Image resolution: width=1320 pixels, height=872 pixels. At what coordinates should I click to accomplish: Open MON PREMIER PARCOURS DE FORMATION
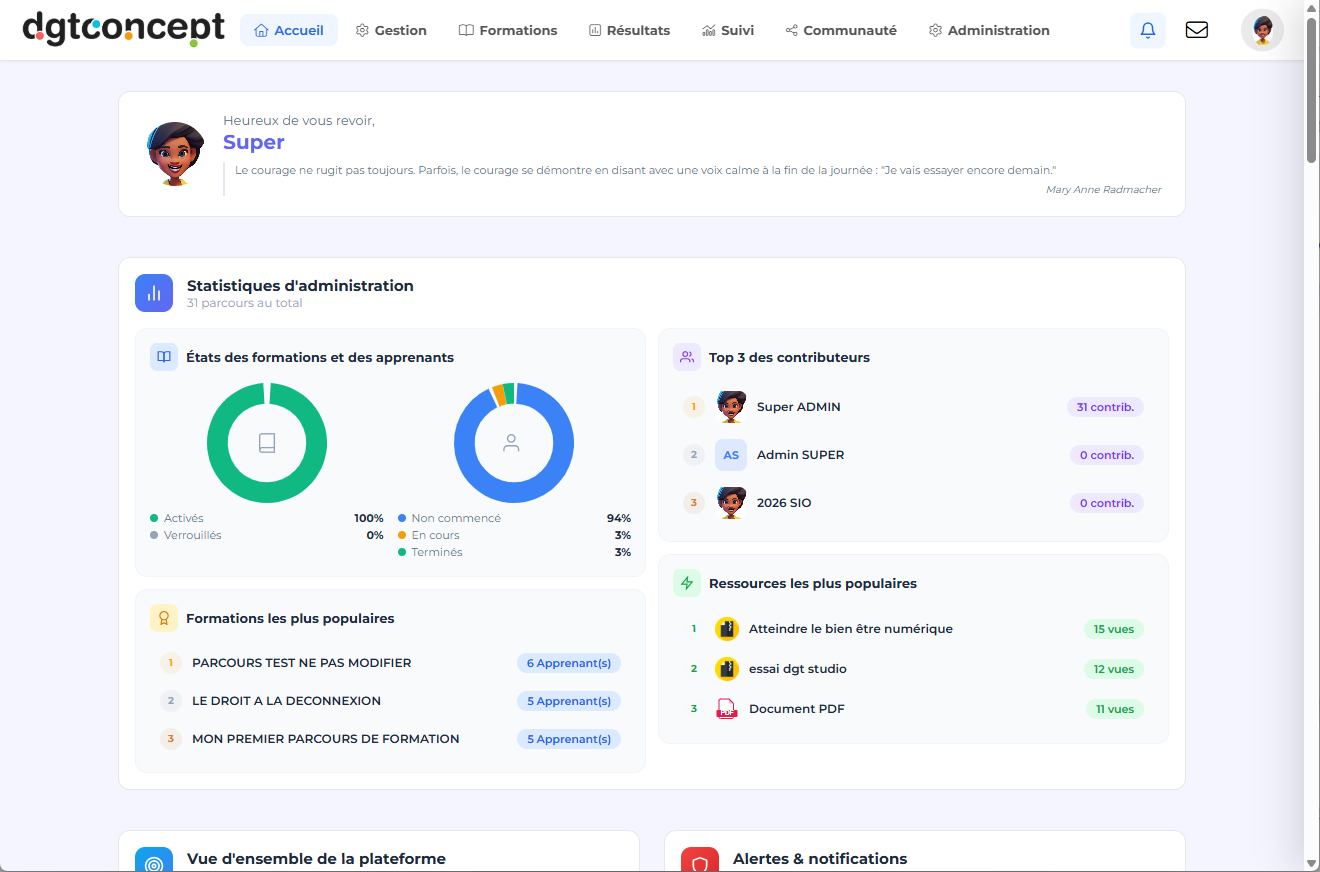pyautogui.click(x=326, y=739)
